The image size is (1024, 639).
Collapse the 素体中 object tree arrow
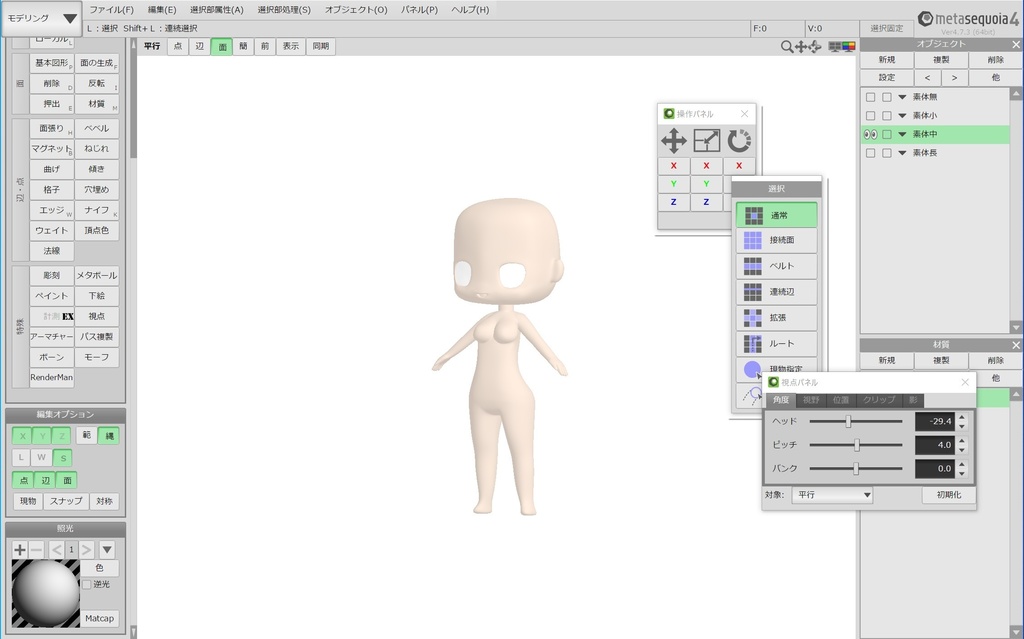903,135
